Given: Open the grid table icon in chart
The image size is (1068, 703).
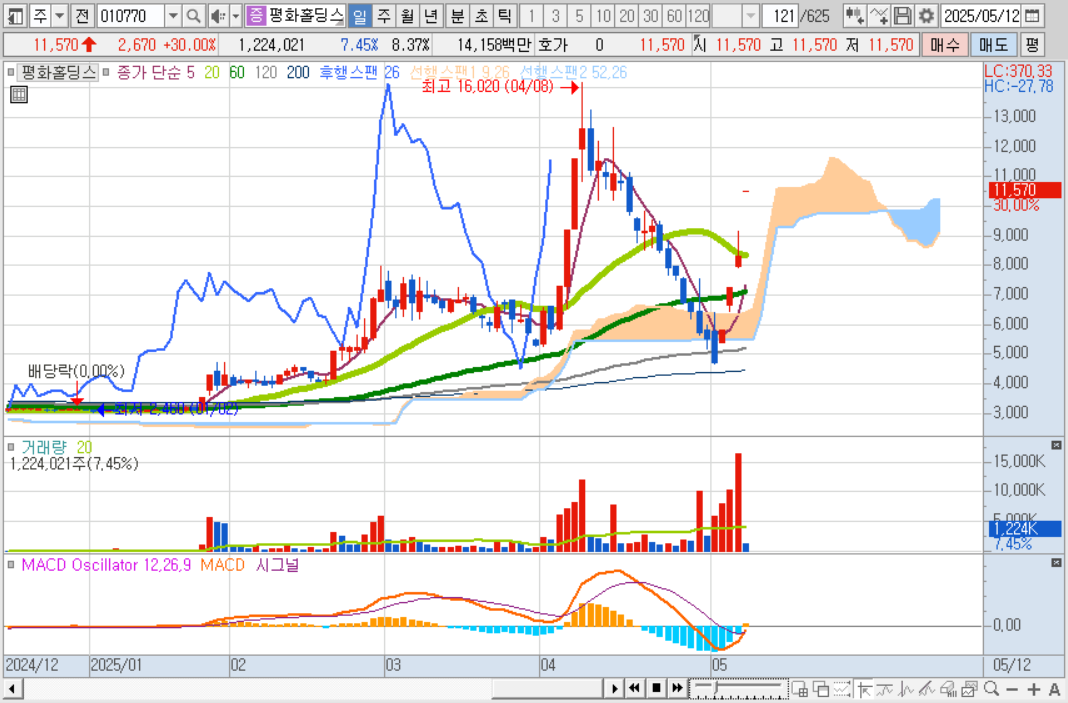Looking at the screenshot, I should click(18, 95).
